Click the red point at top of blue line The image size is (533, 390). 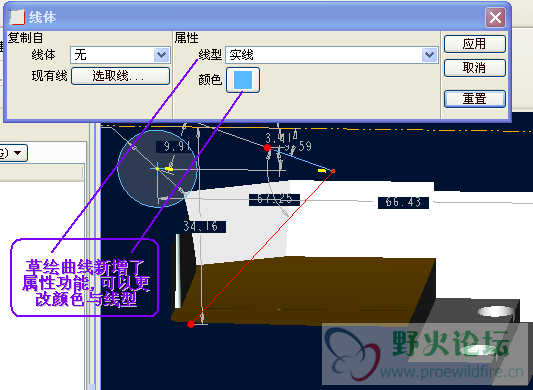tap(268, 148)
